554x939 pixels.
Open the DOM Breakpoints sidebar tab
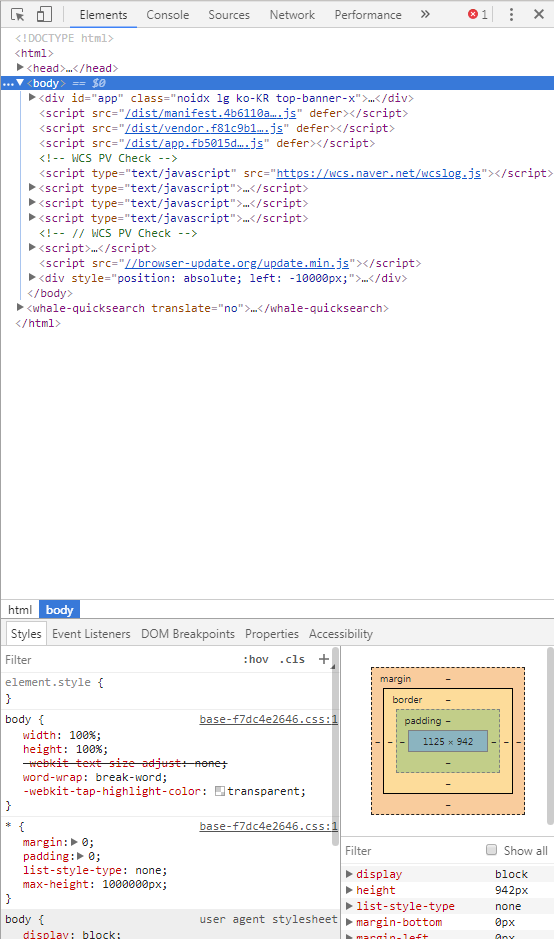click(x=187, y=634)
